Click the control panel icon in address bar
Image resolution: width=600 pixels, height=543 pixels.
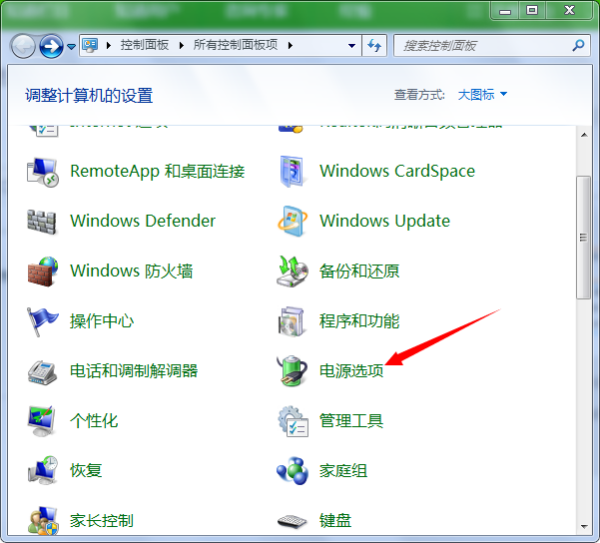(90, 45)
